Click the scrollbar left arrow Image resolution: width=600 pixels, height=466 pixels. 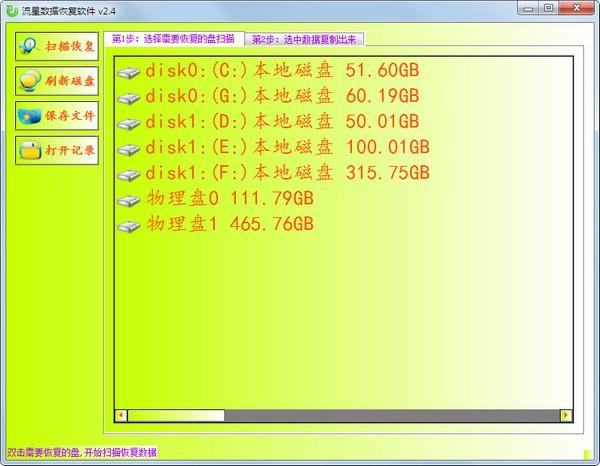(x=121, y=415)
